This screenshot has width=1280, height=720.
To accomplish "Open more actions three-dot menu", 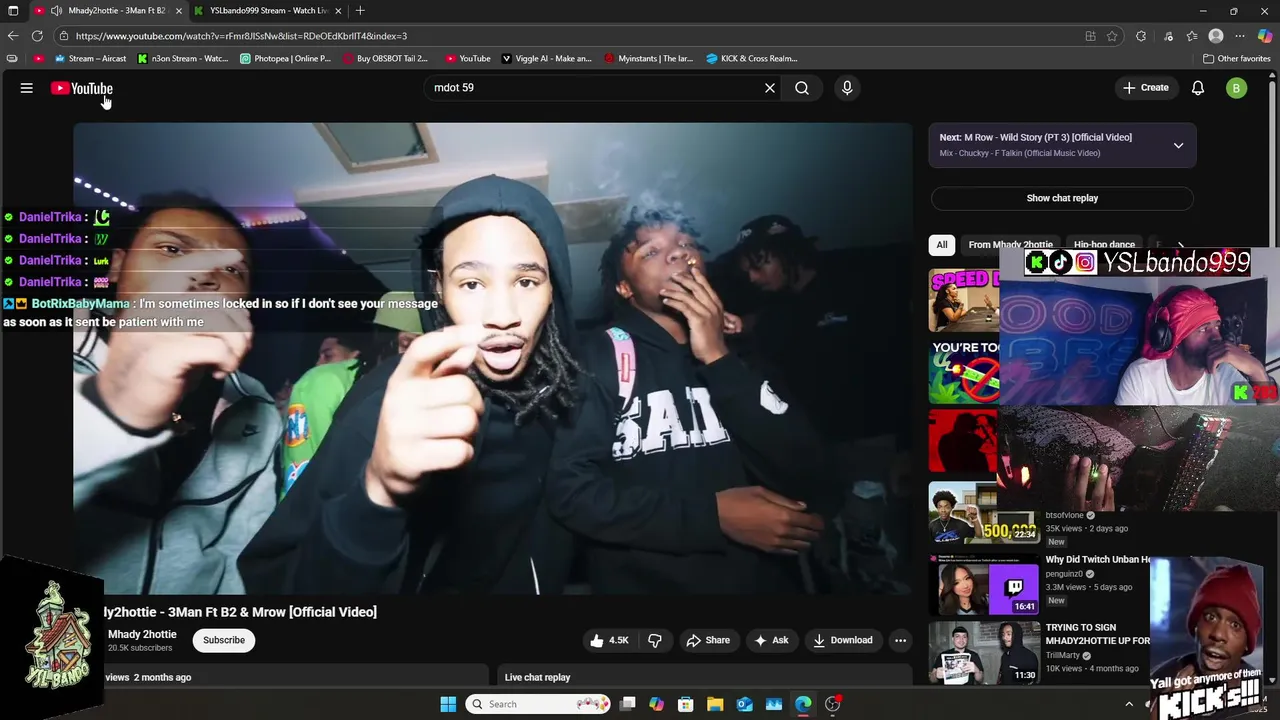I will tap(900, 640).
